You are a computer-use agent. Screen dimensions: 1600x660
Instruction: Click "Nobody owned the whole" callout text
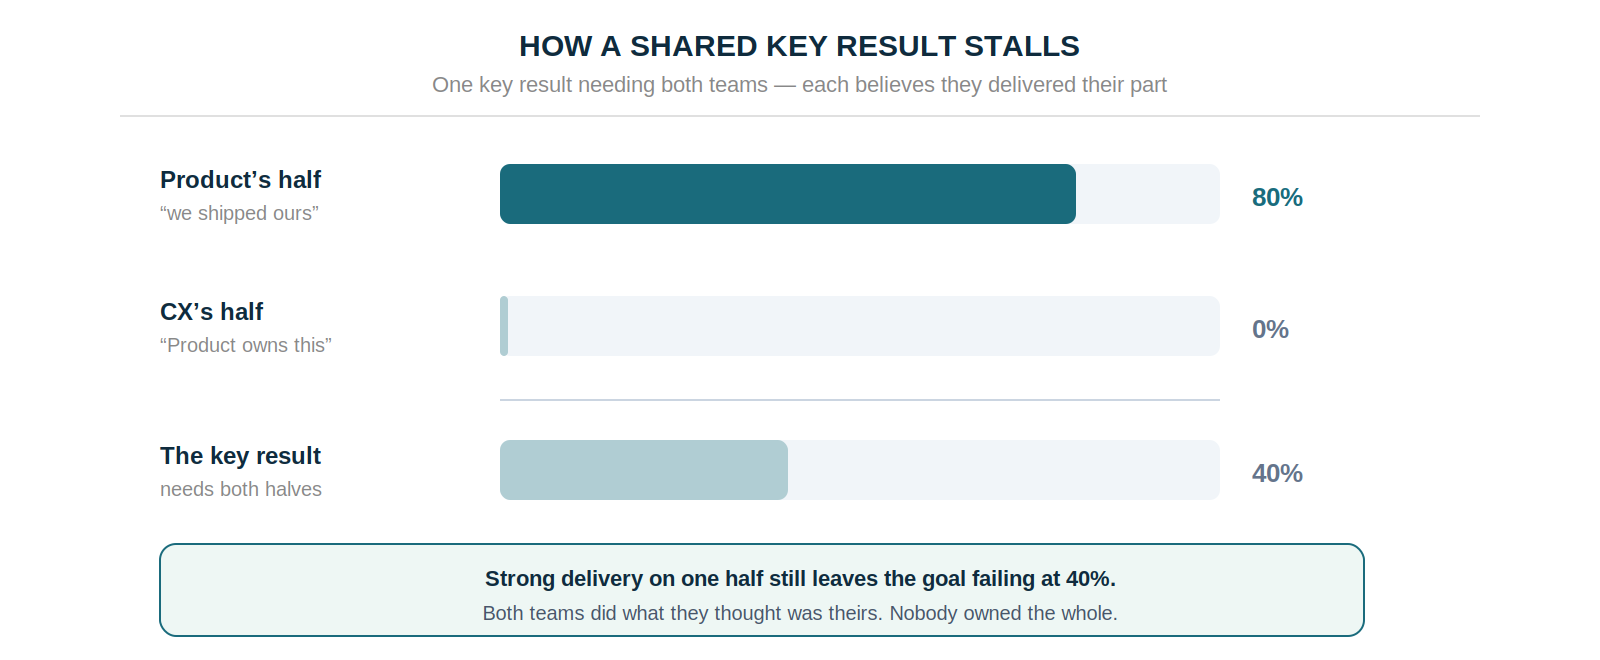click(x=1004, y=613)
